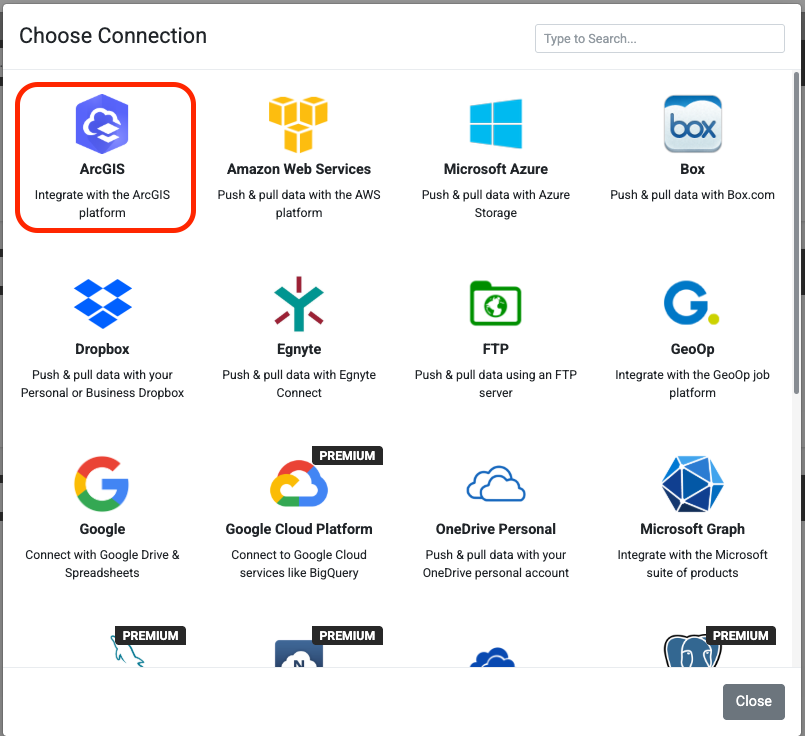
Task: Click the GeoOp title label
Action: [693, 349]
